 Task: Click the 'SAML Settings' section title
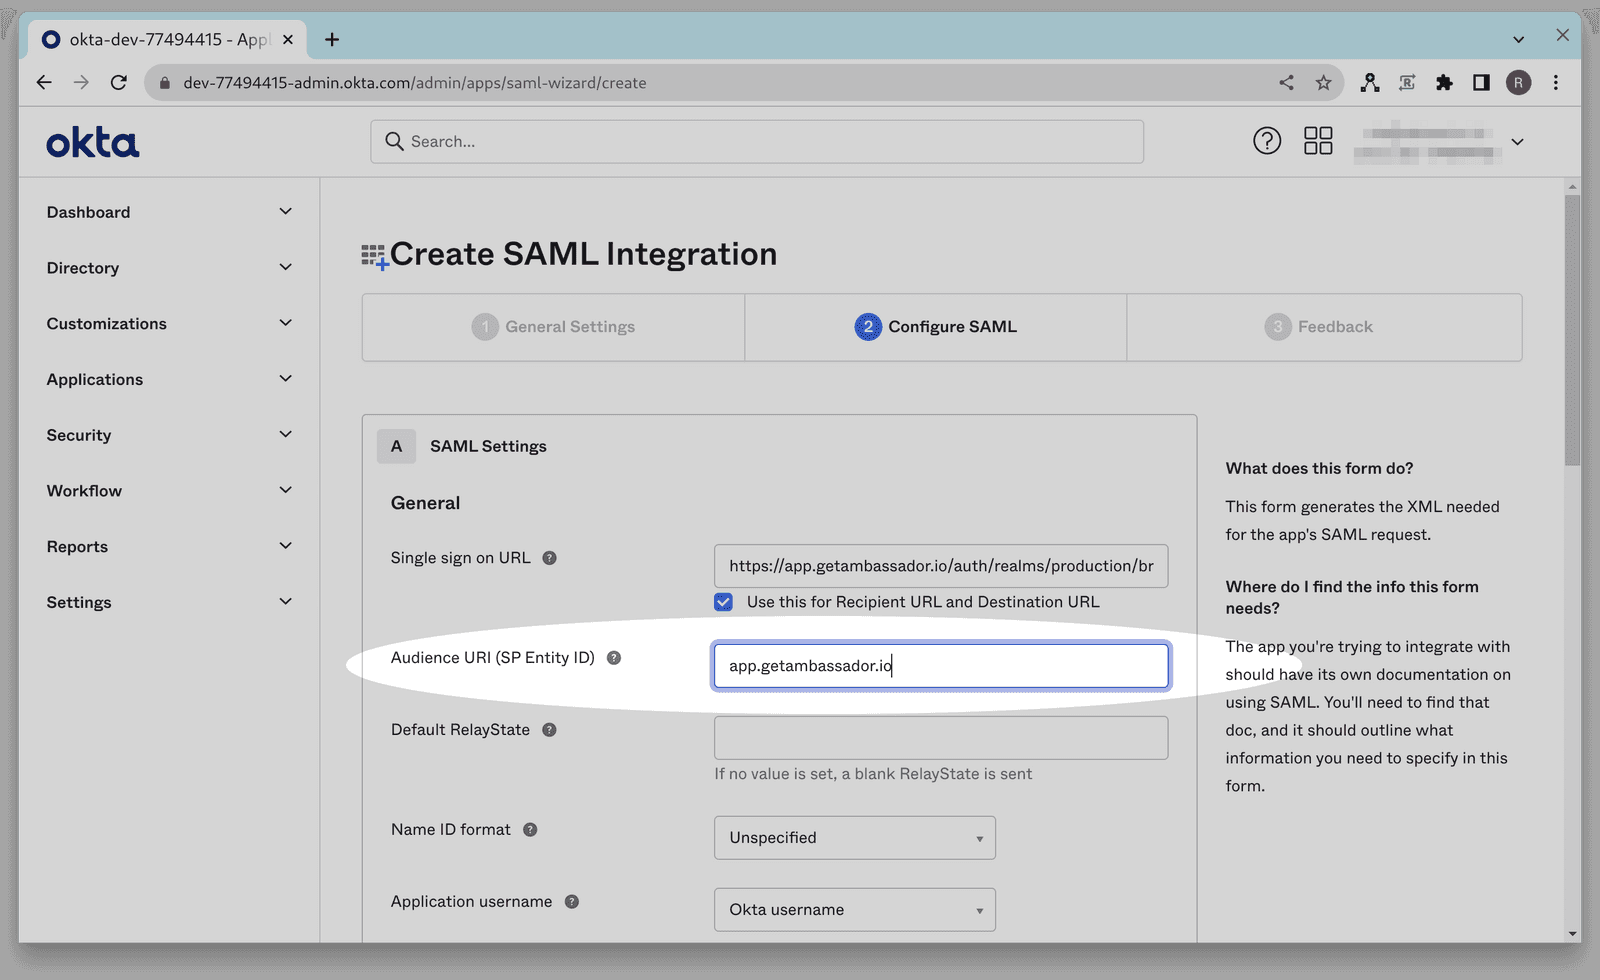488,446
